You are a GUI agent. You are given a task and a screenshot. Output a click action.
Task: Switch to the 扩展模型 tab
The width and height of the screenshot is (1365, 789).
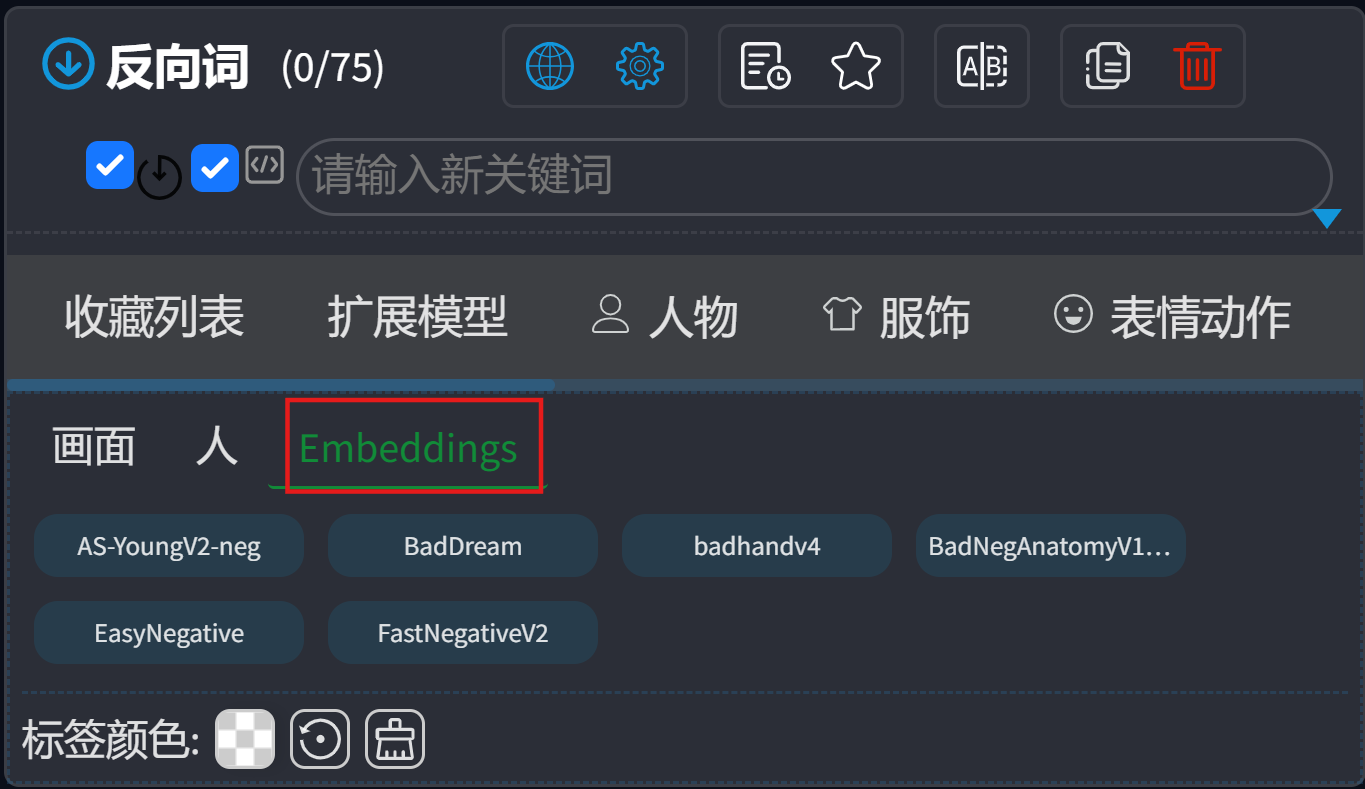tap(417, 317)
